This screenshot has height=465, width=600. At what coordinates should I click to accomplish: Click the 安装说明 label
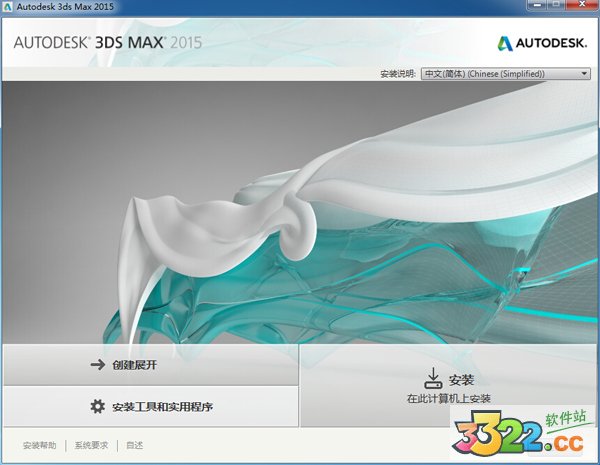pos(398,74)
